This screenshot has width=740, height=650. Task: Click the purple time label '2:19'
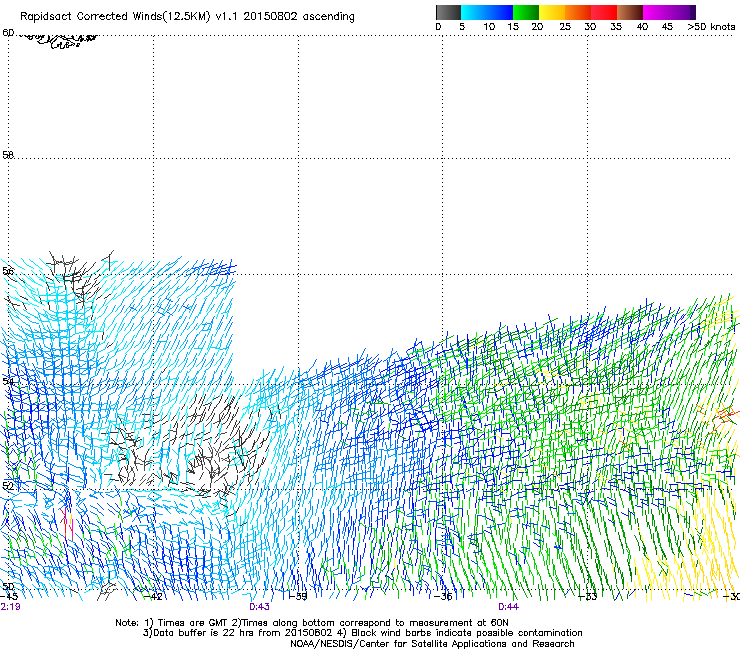10,607
